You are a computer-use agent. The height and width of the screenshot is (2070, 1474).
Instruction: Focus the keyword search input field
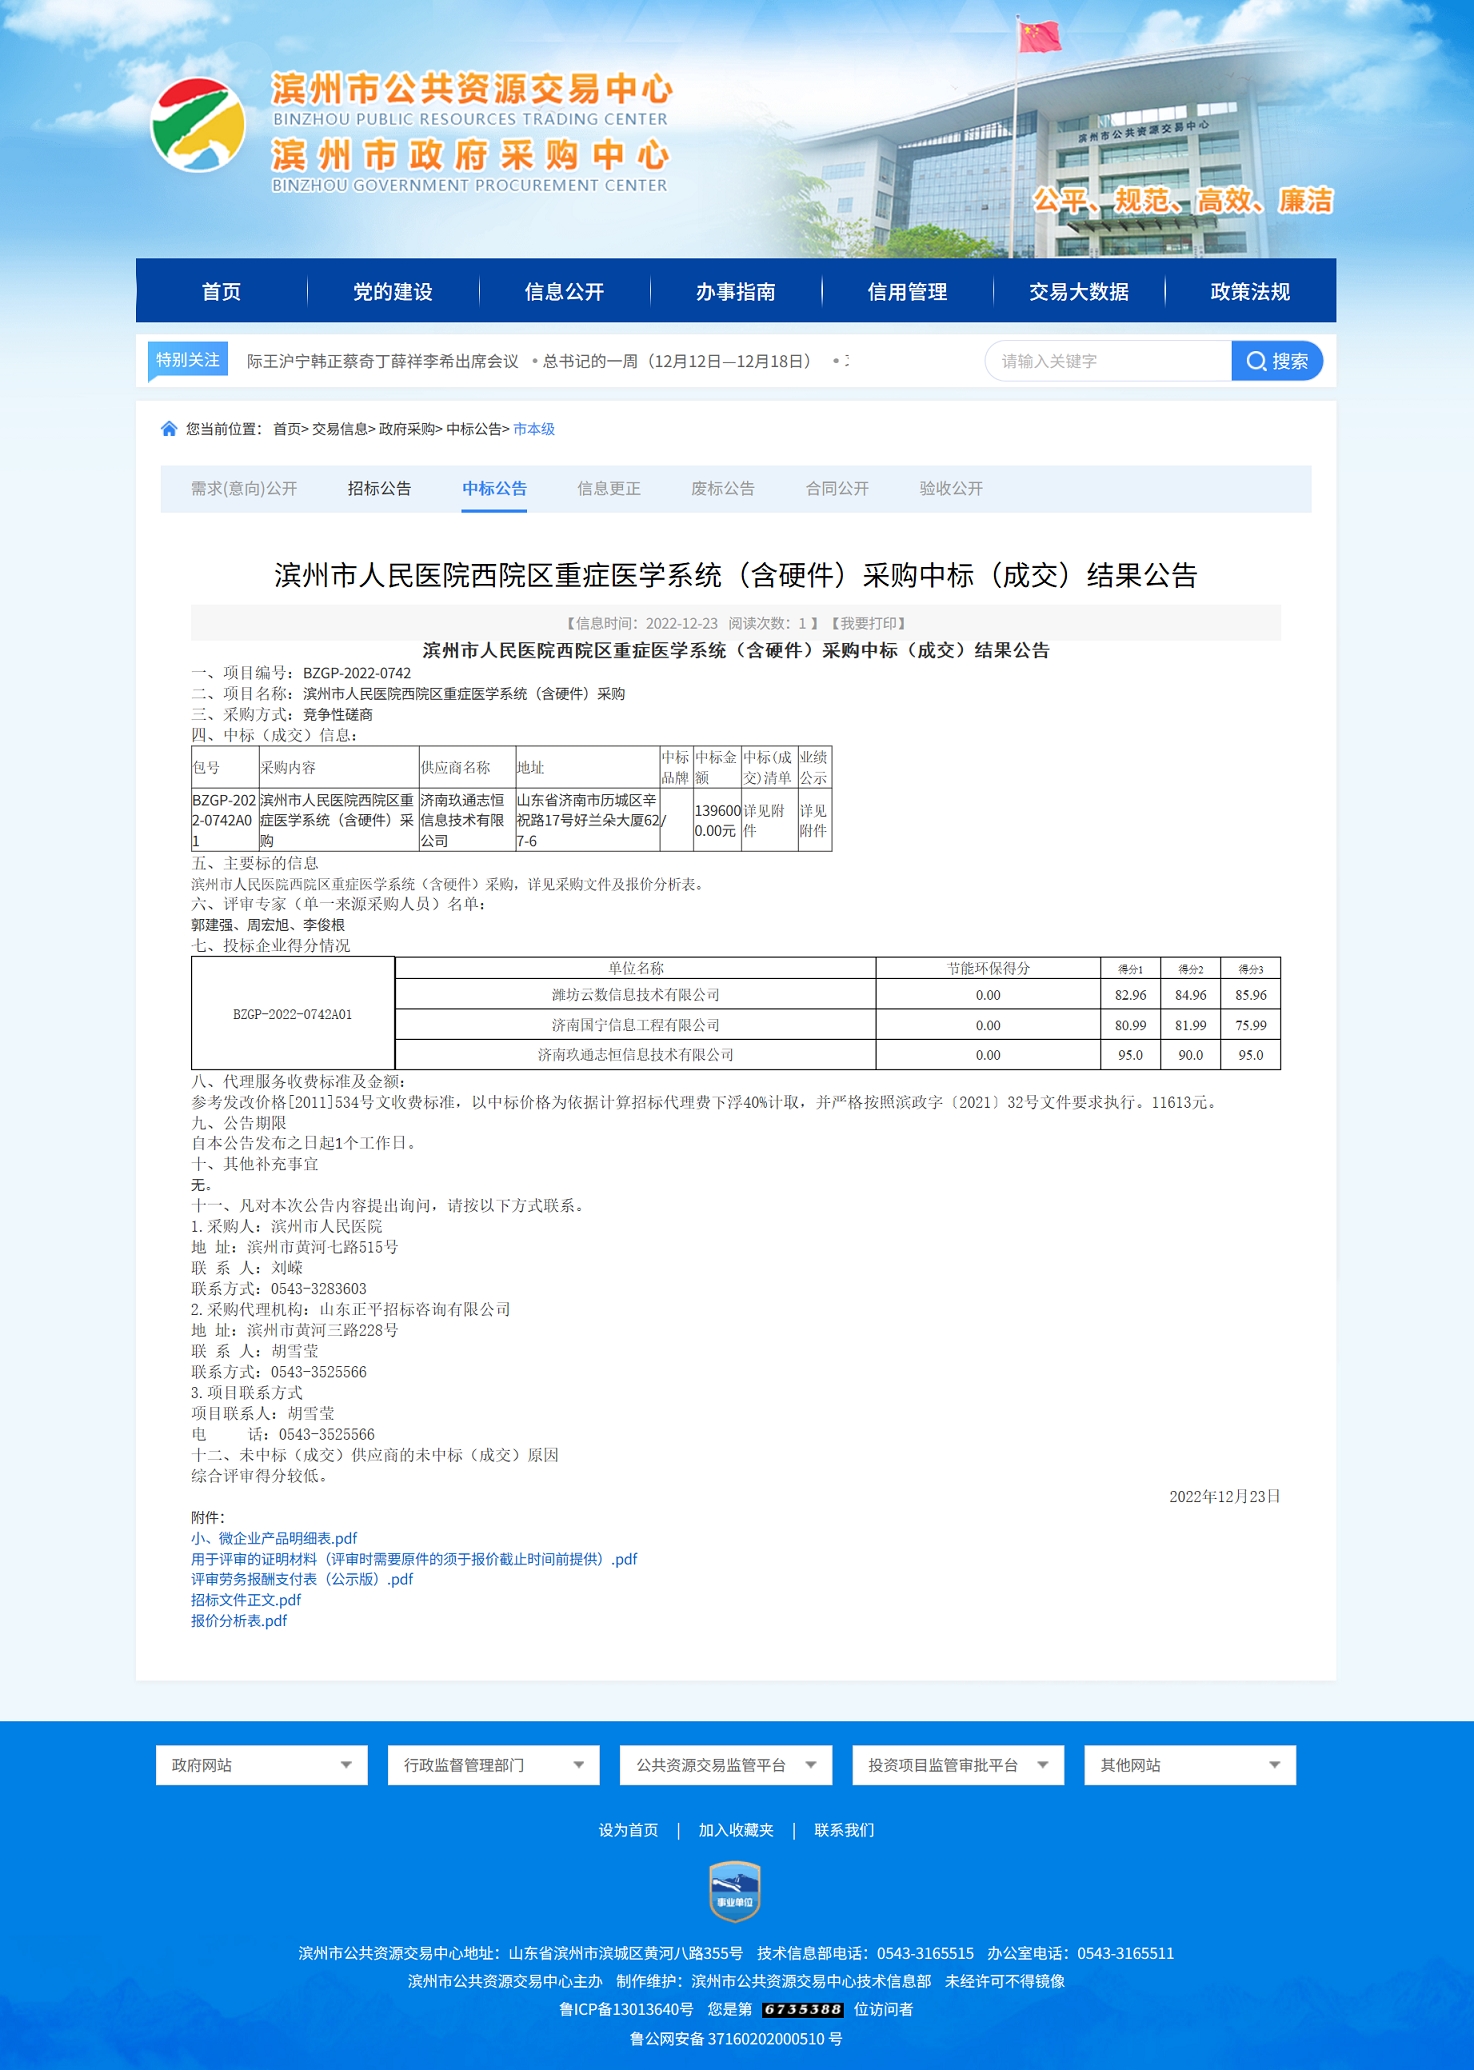pyautogui.click(x=1107, y=361)
